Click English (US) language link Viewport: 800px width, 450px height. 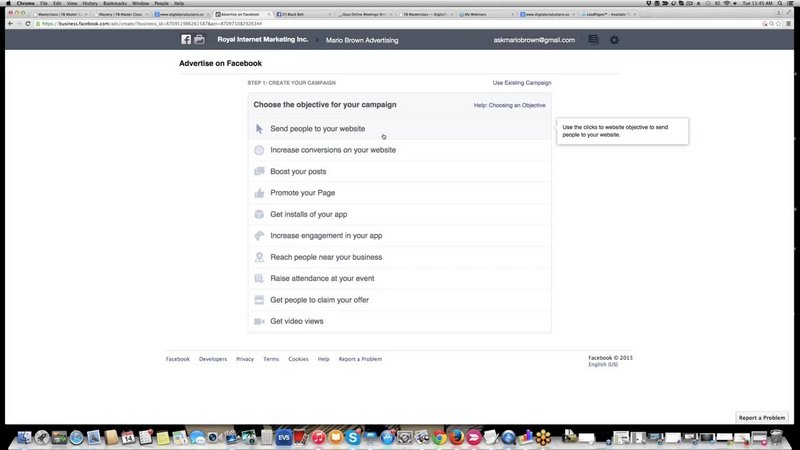[x=603, y=365]
